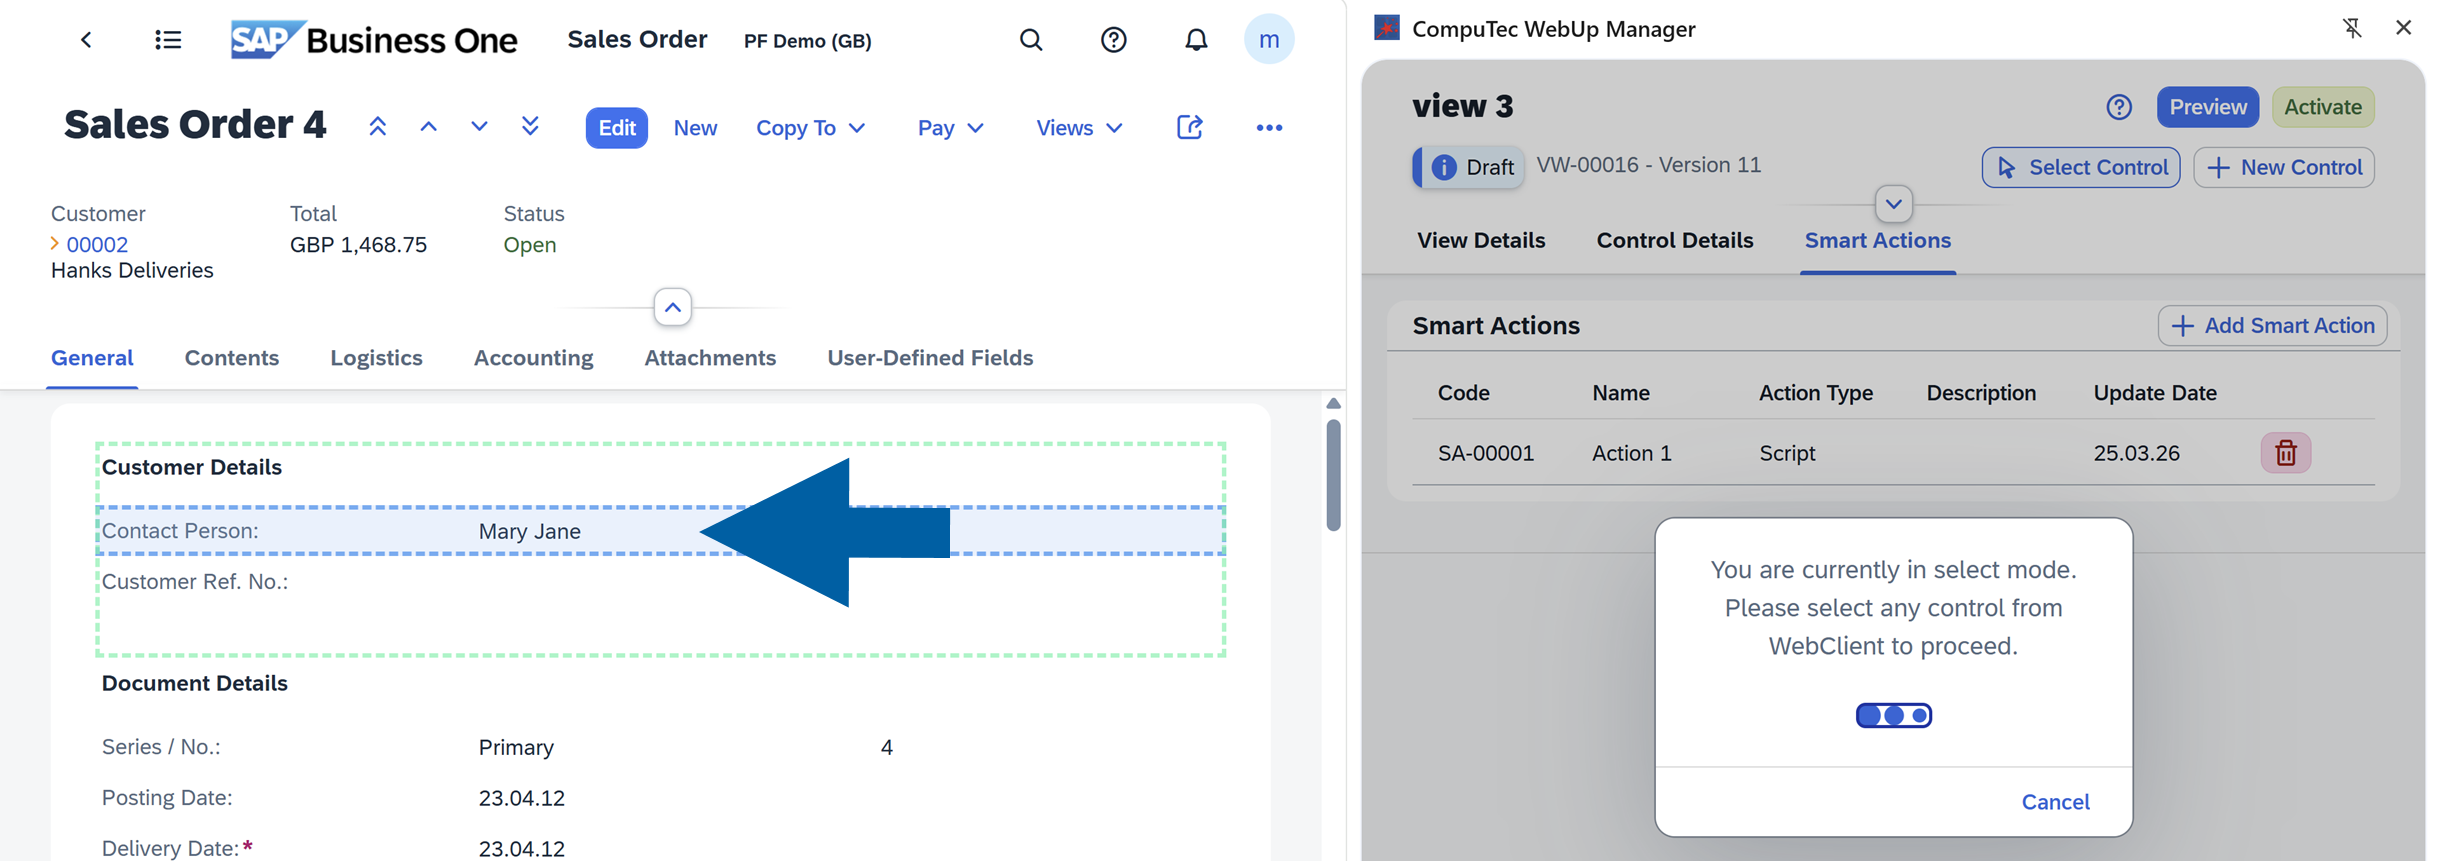
Task: Switch to the Logistics tab
Action: (x=376, y=358)
